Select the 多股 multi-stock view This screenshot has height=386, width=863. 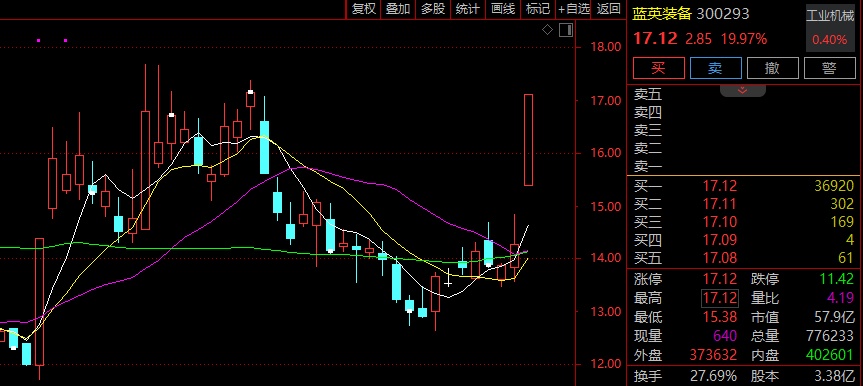click(x=433, y=9)
